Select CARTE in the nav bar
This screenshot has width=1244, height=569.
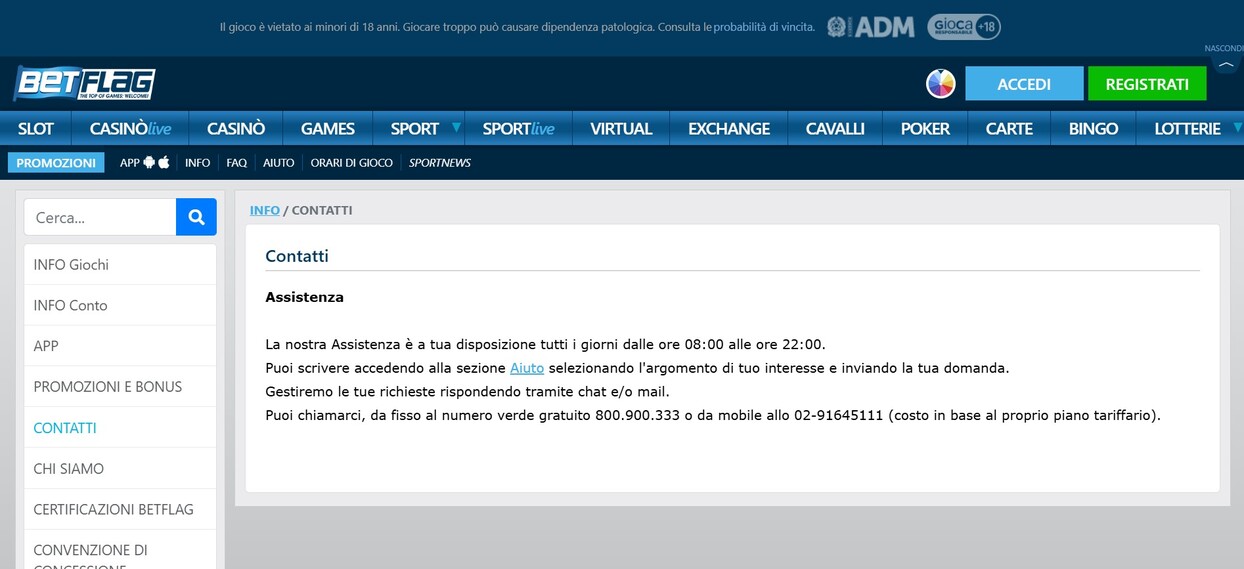point(1009,128)
